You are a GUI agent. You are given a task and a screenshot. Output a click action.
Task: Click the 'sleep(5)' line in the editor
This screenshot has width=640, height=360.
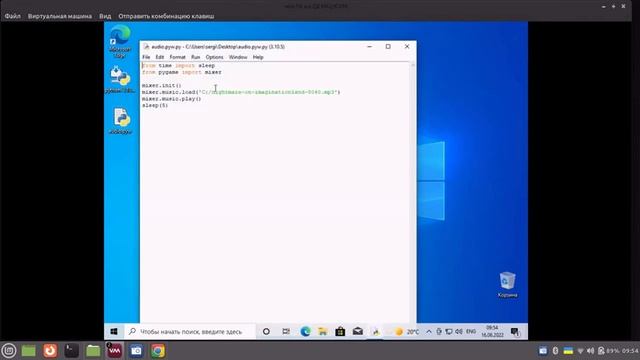pyautogui.click(x=155, y=105)
